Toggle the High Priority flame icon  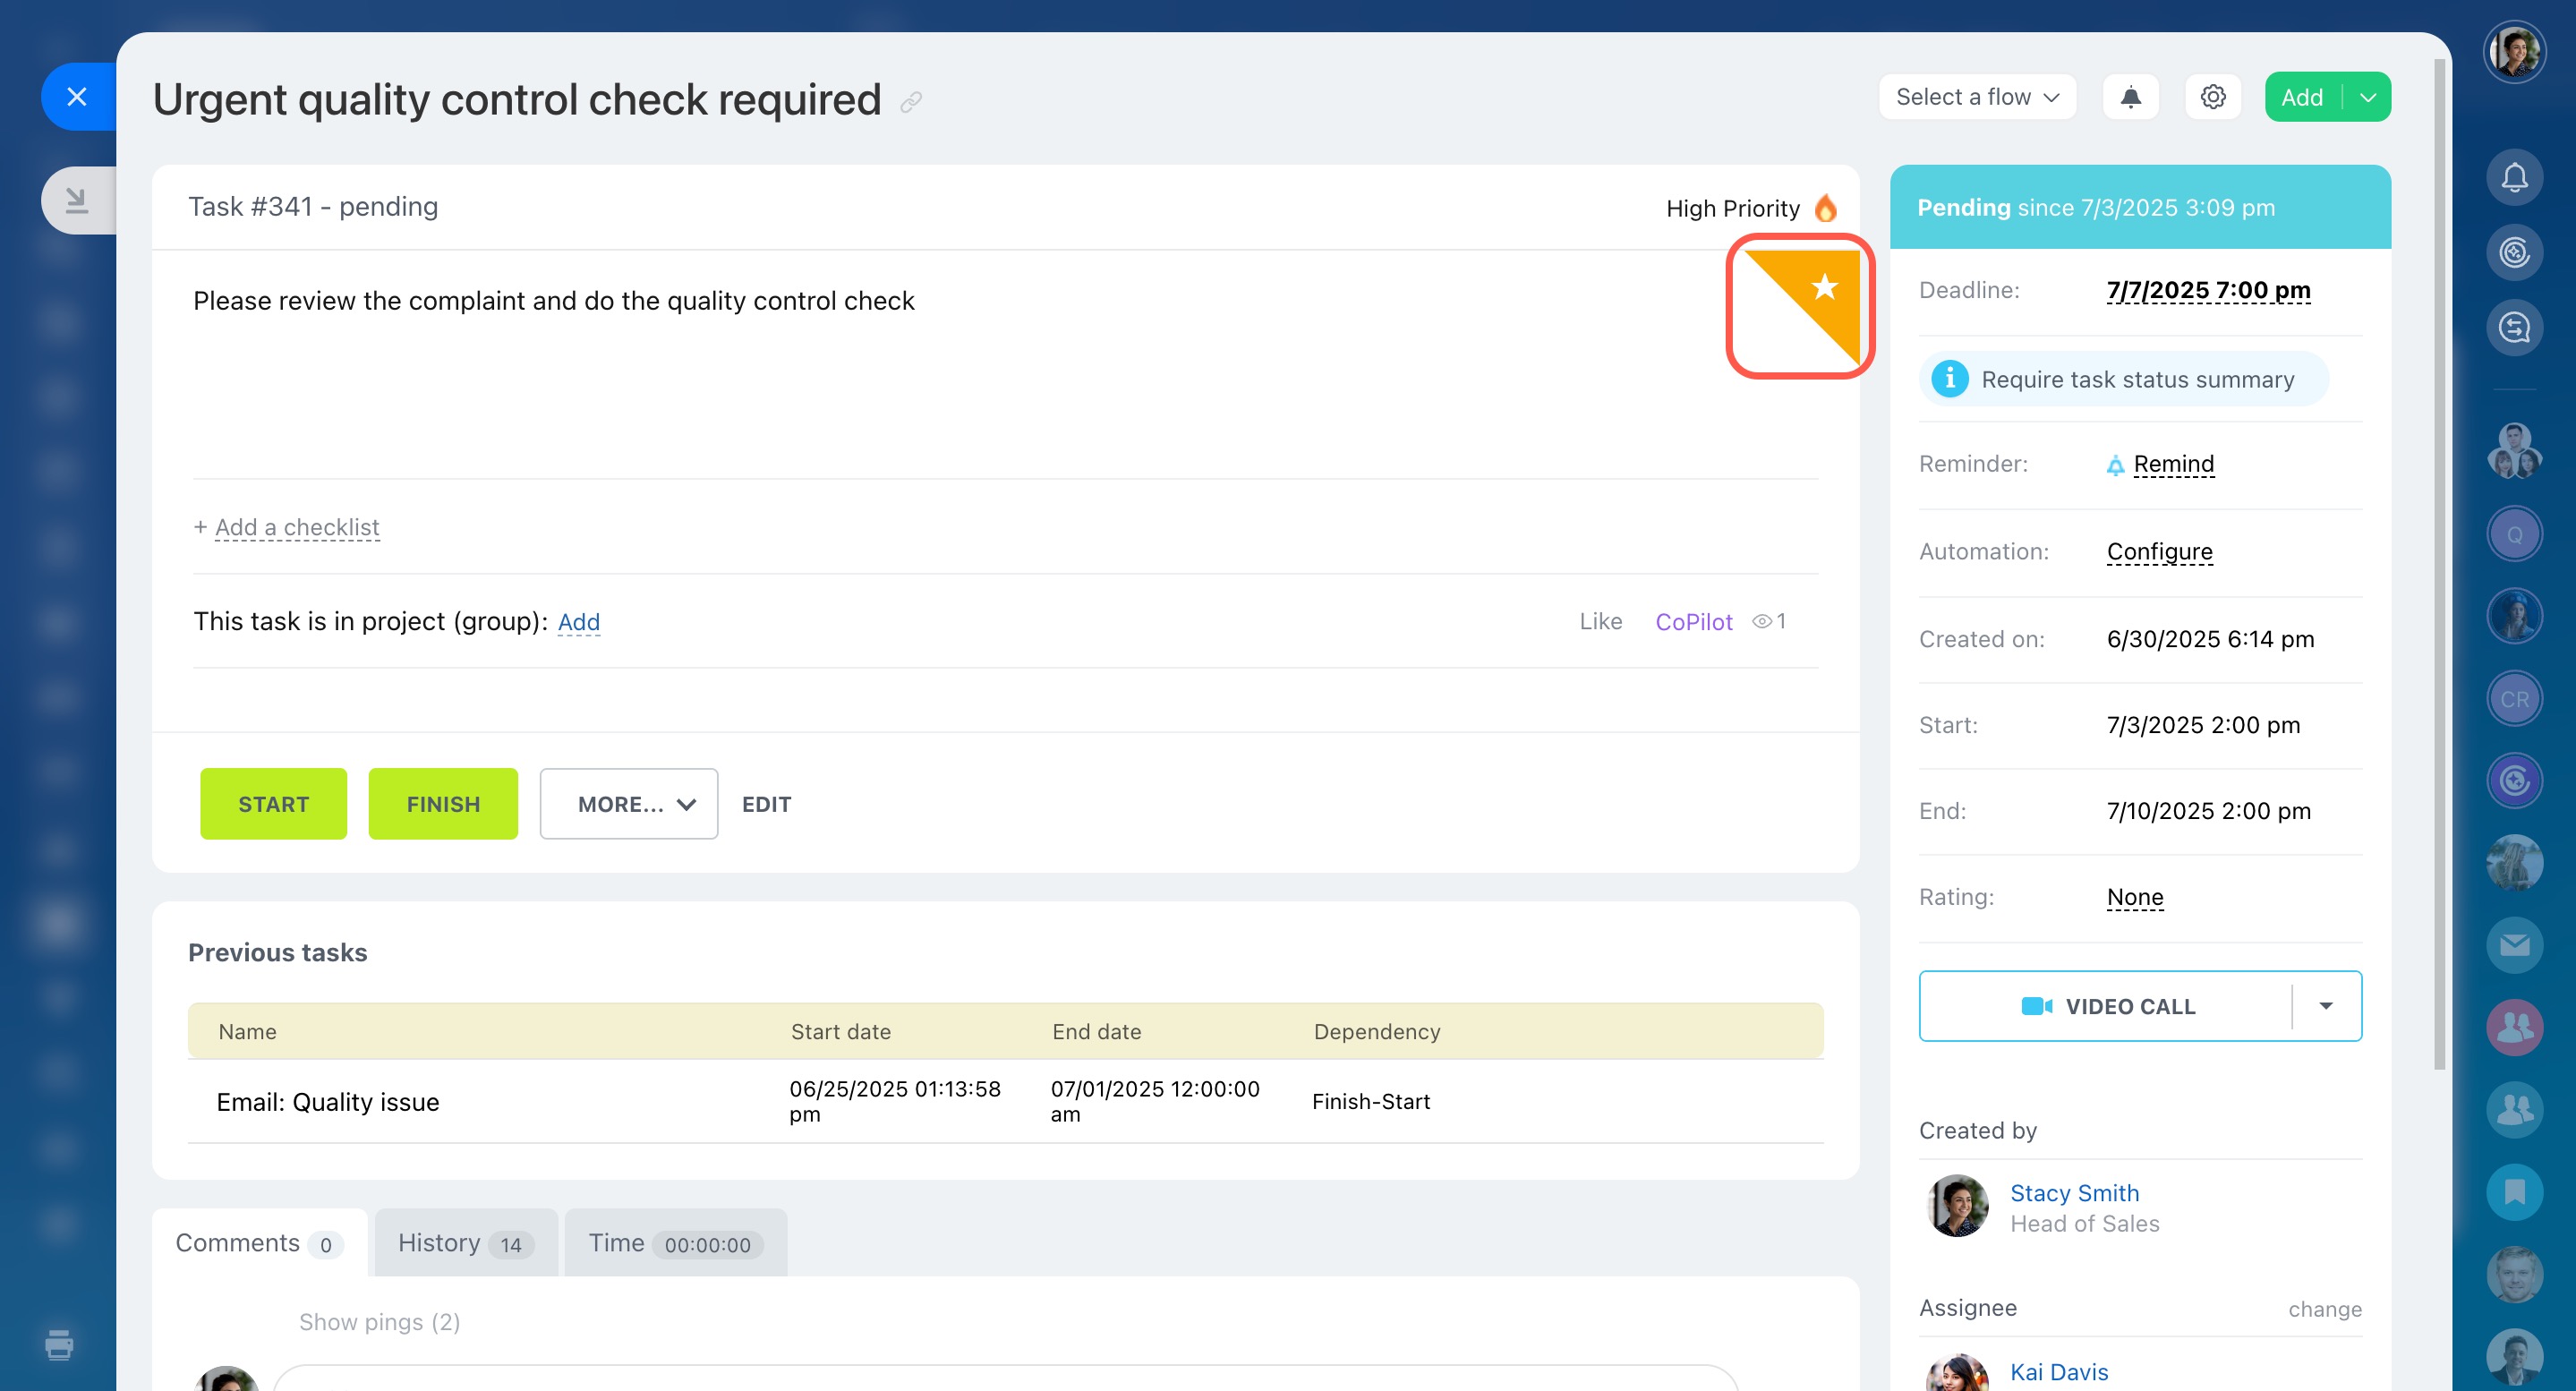[x=1826, y=208]
